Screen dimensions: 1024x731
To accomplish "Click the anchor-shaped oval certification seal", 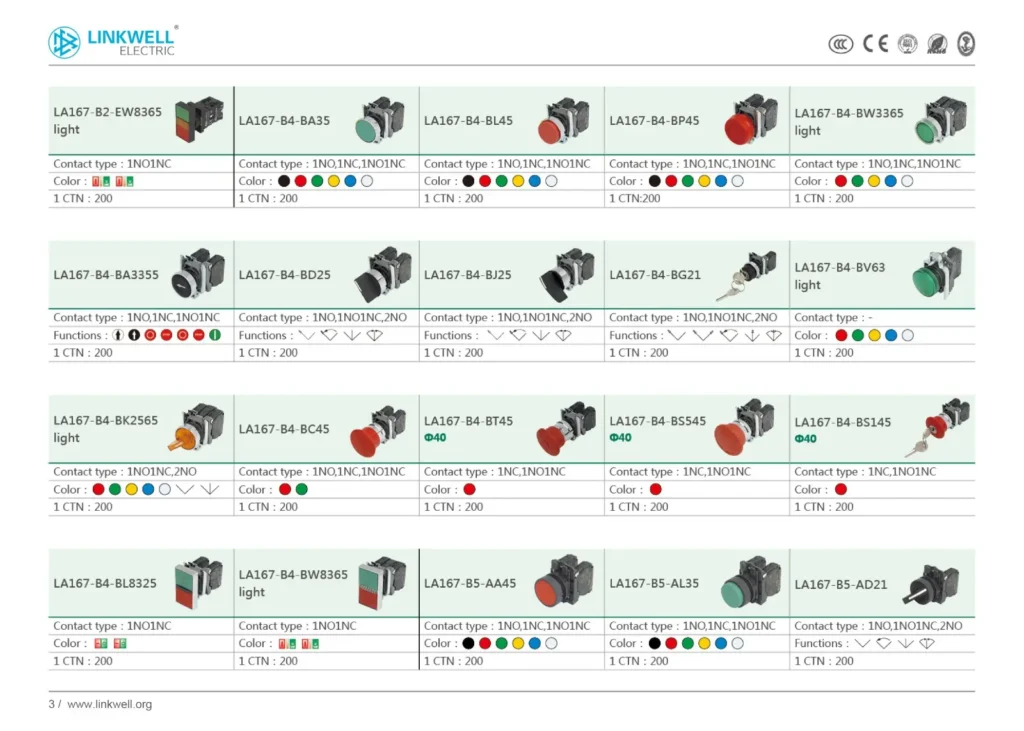I will (x=966, y=44).
